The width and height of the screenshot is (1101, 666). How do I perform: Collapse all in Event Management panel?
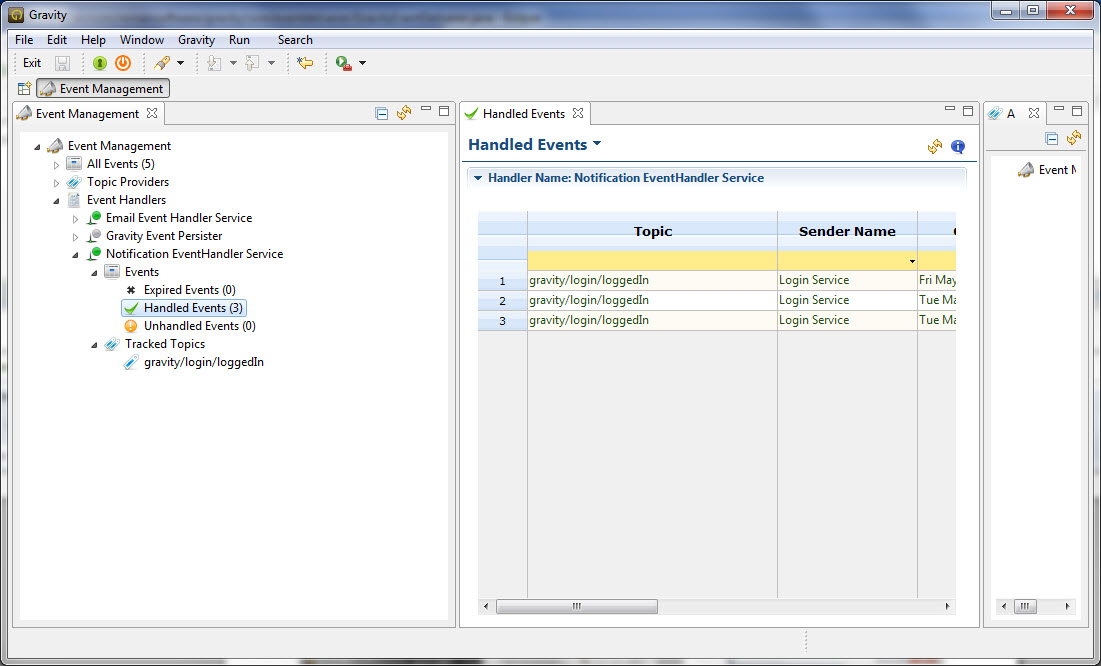[382, 114]
